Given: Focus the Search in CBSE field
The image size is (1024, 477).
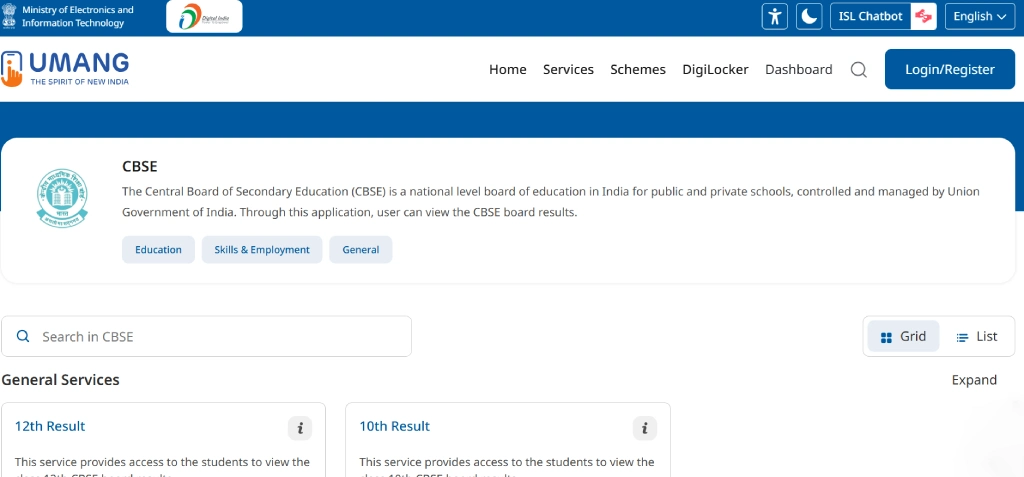Looking at the screenshot, I should [206, 337].
